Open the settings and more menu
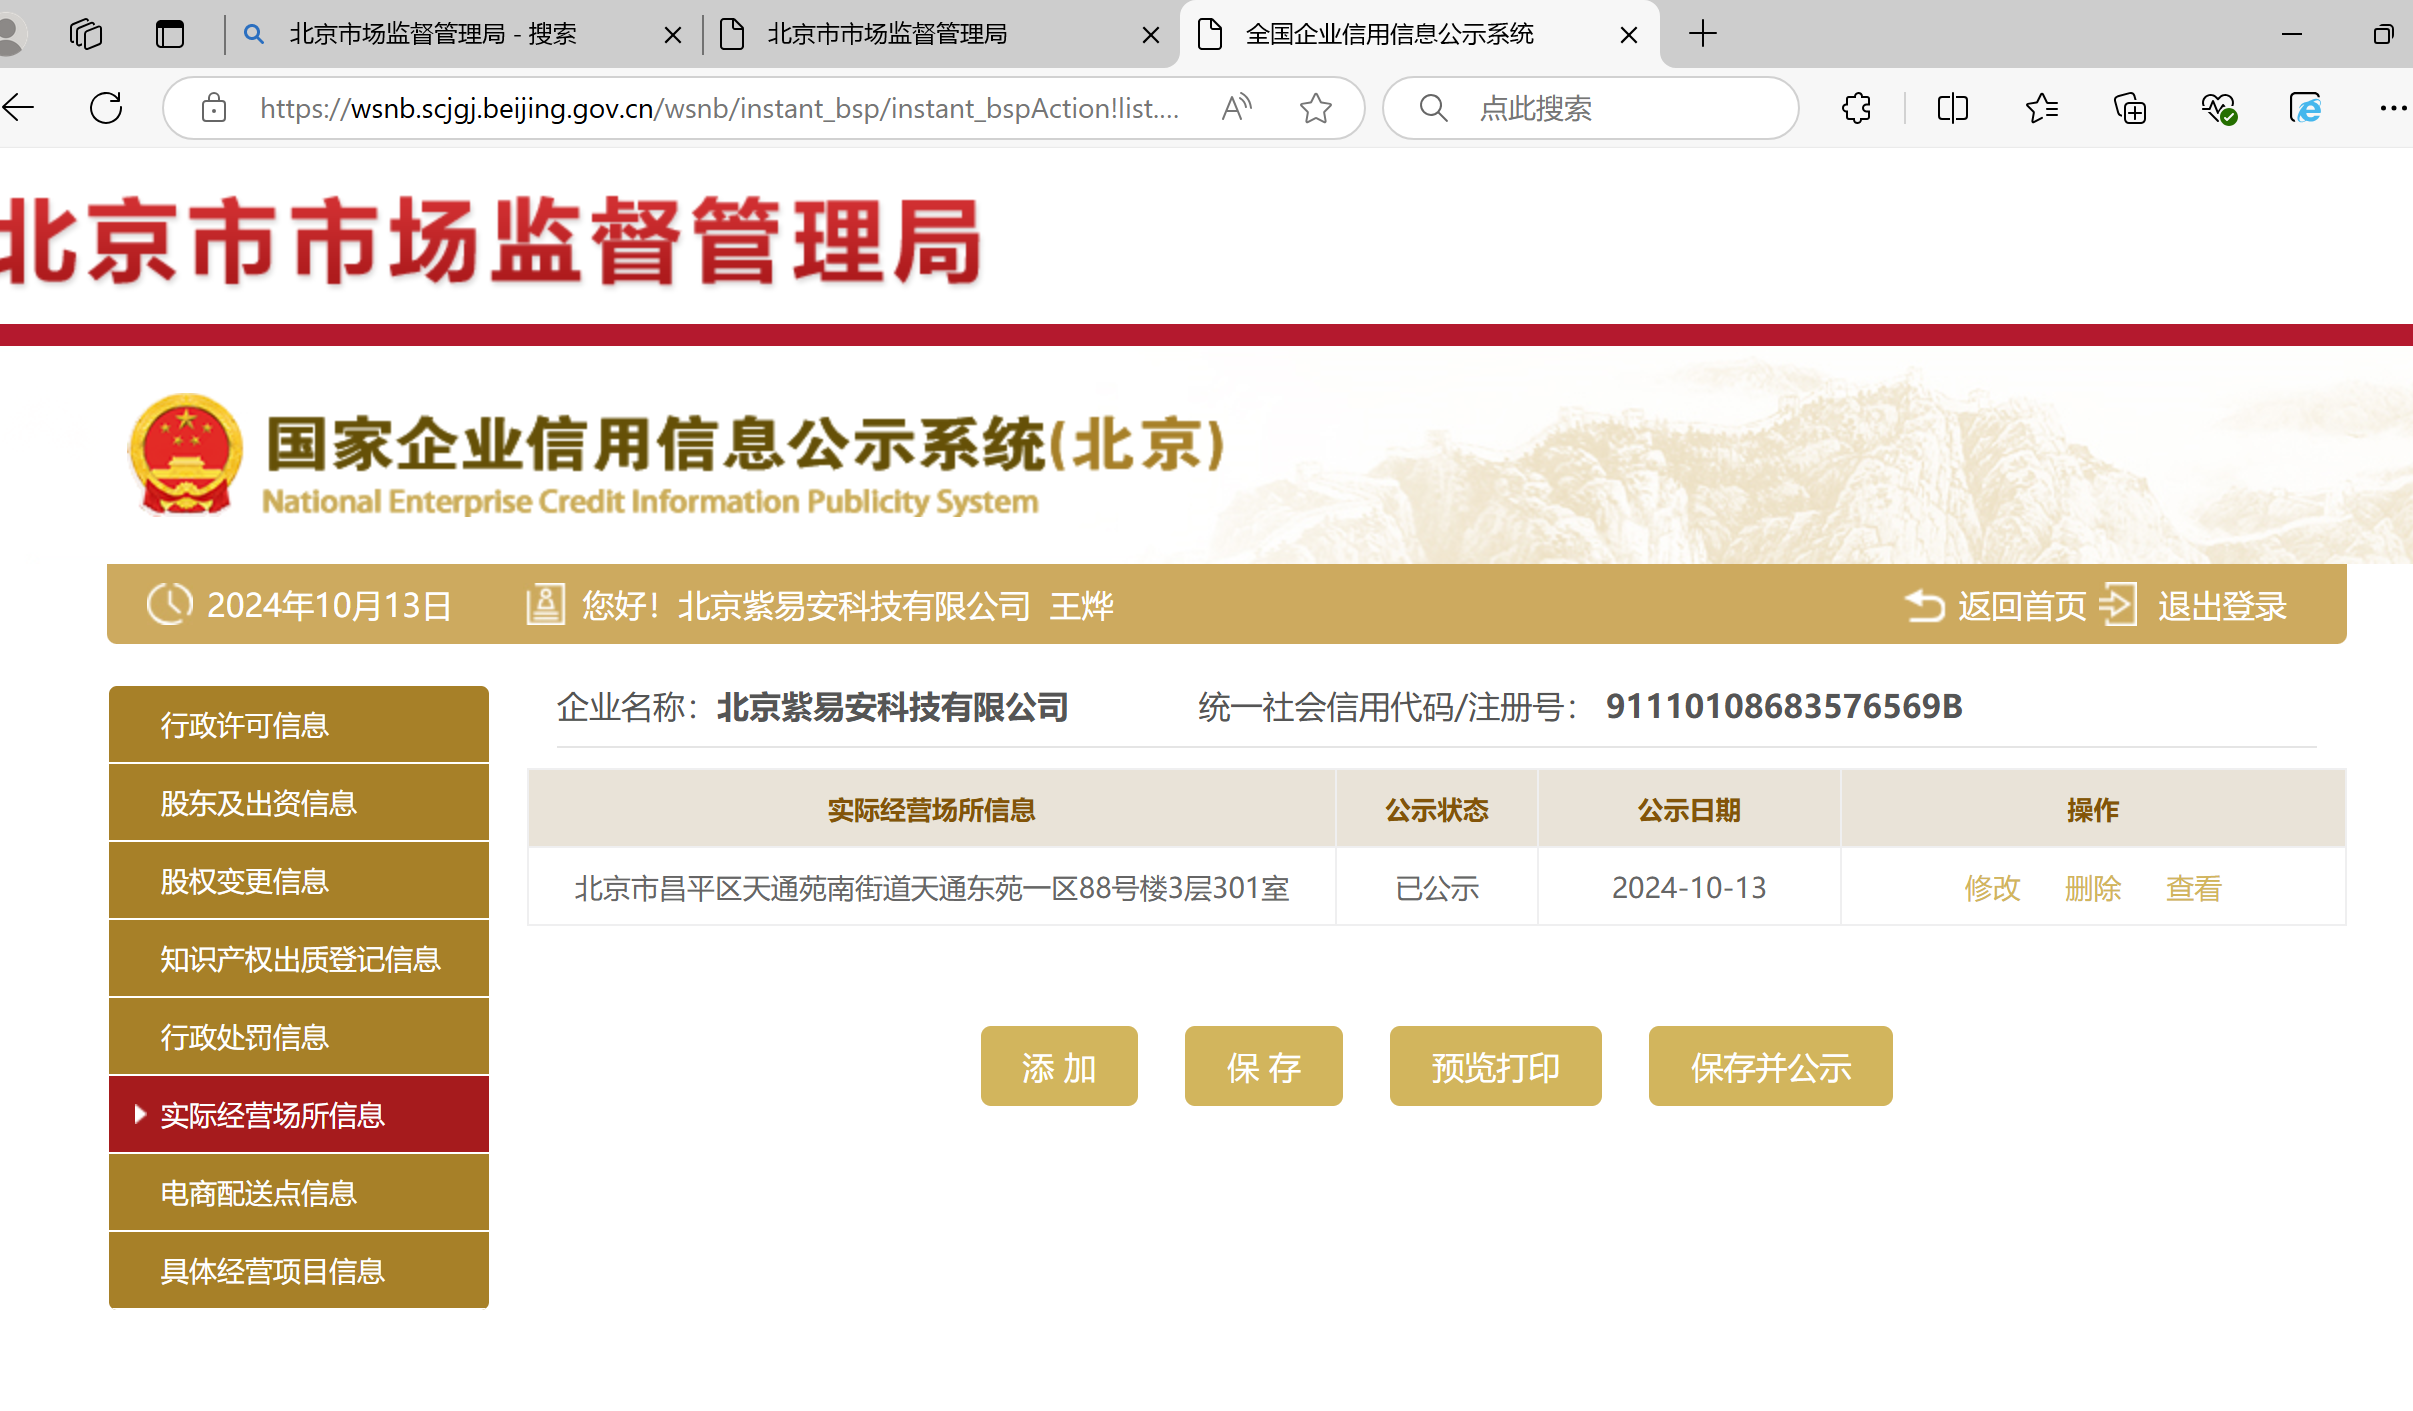This screenshot has width=2413, height=1411. (2394, 107)
